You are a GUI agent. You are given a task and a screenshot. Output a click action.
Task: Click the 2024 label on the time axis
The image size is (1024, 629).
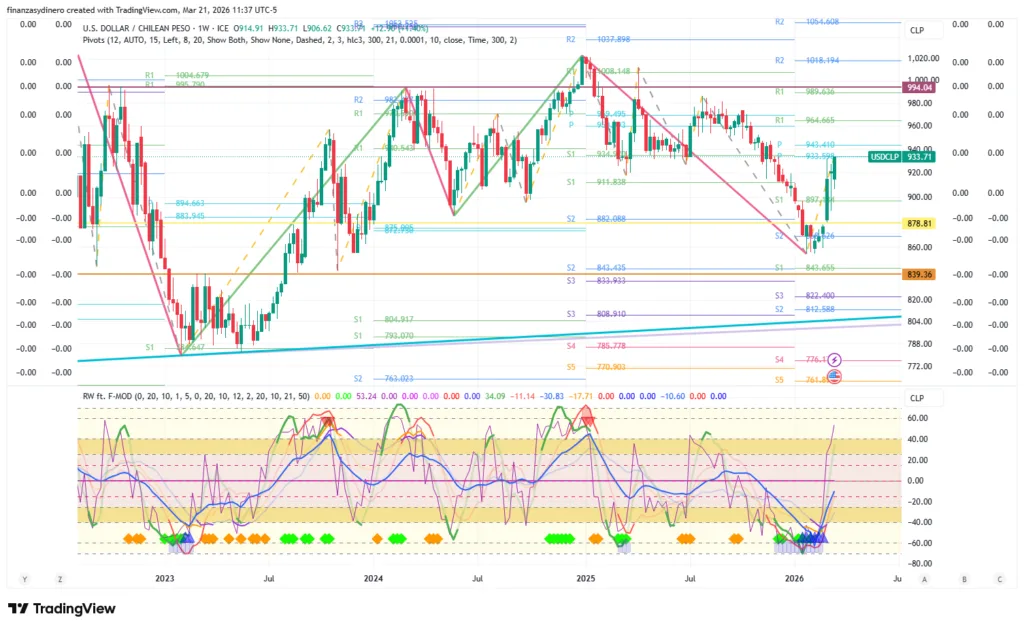pyautogui.click(x=373, y=578)
